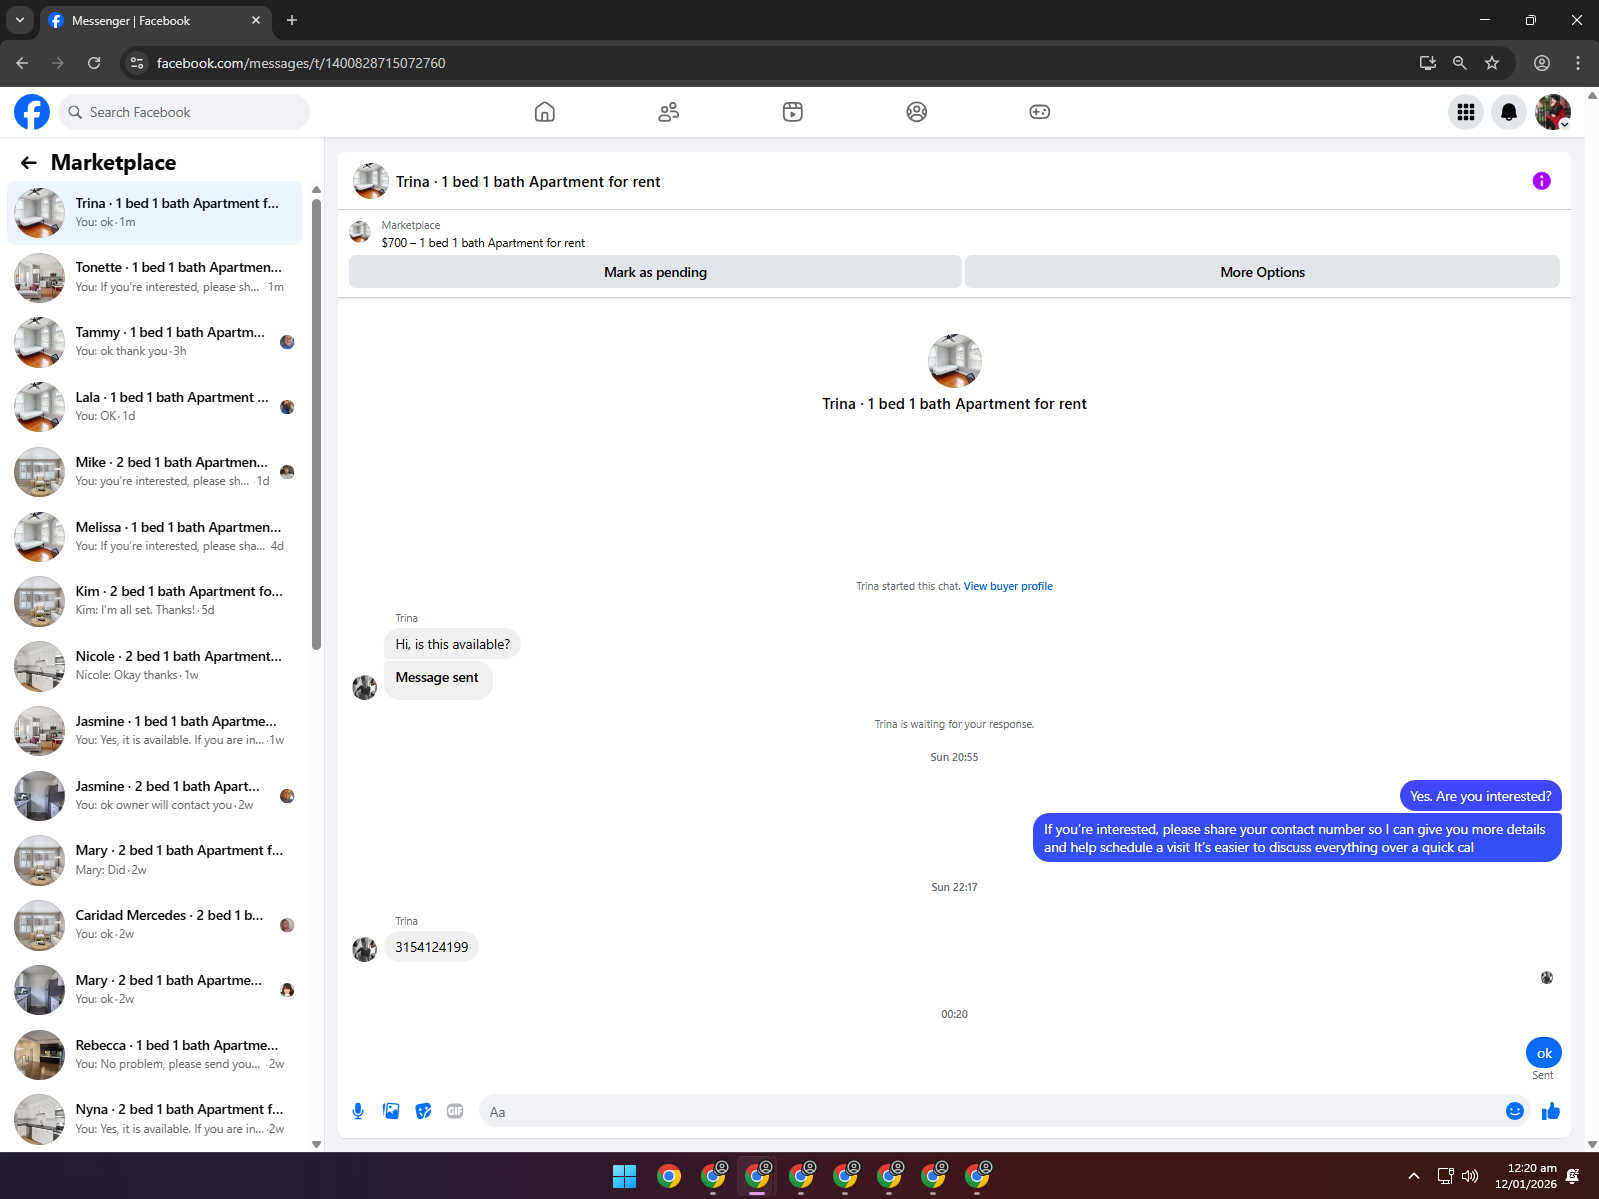This screenshot has width=1599, height=1199.
Task: Open the View buyer profile link
Action: pos(1008,586)
